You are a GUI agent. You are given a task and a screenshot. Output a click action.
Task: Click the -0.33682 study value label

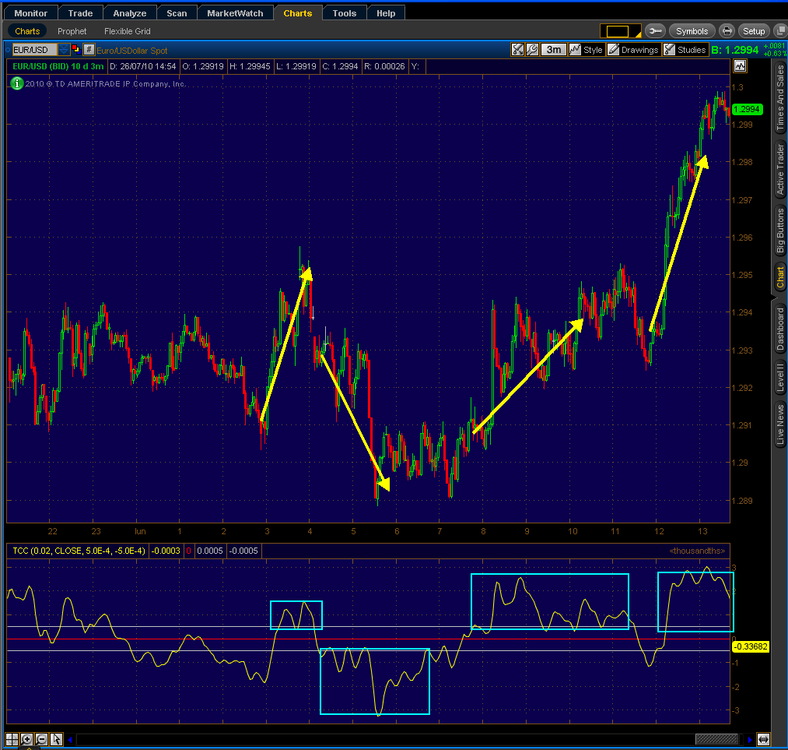(x=750, y=646)
